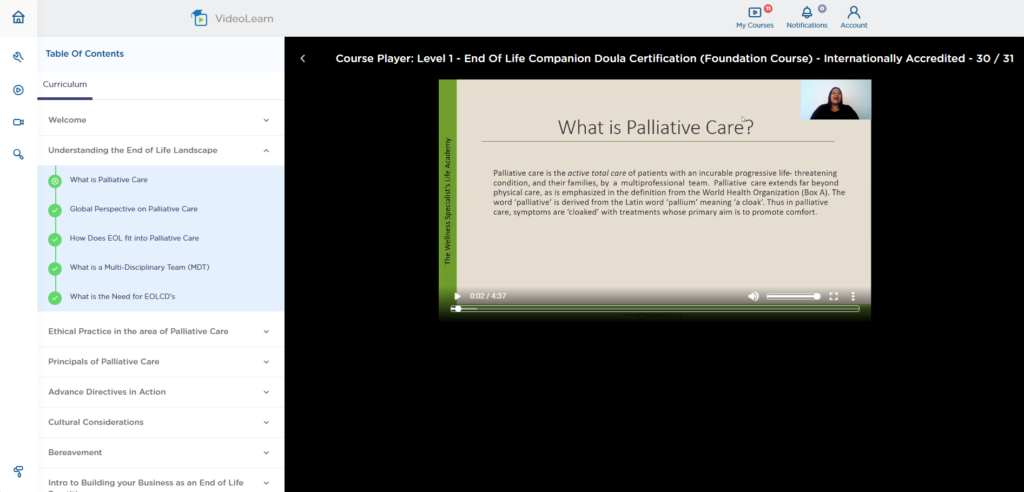The image size is (1024, 492).
Task: Open the video camera sidebar icon
Action: [18, 122]
